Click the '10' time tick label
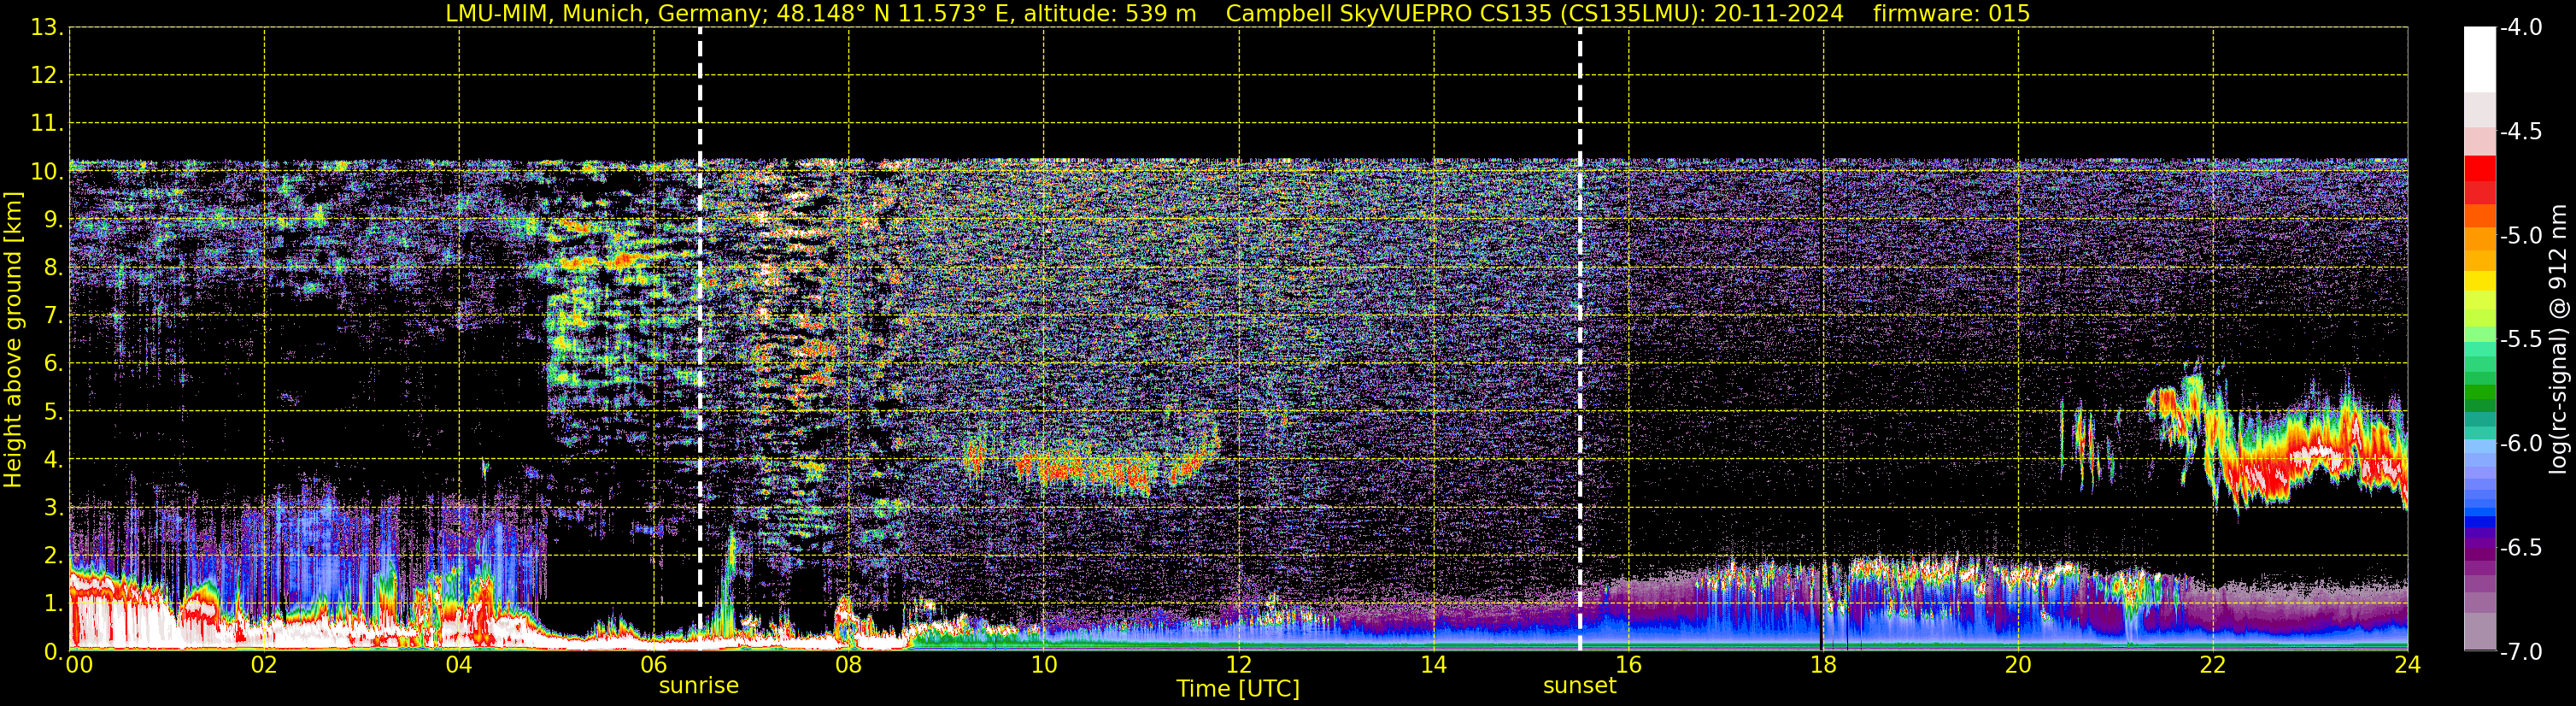The height and width of the screenshot is (706, 2576). [1043, 665]
